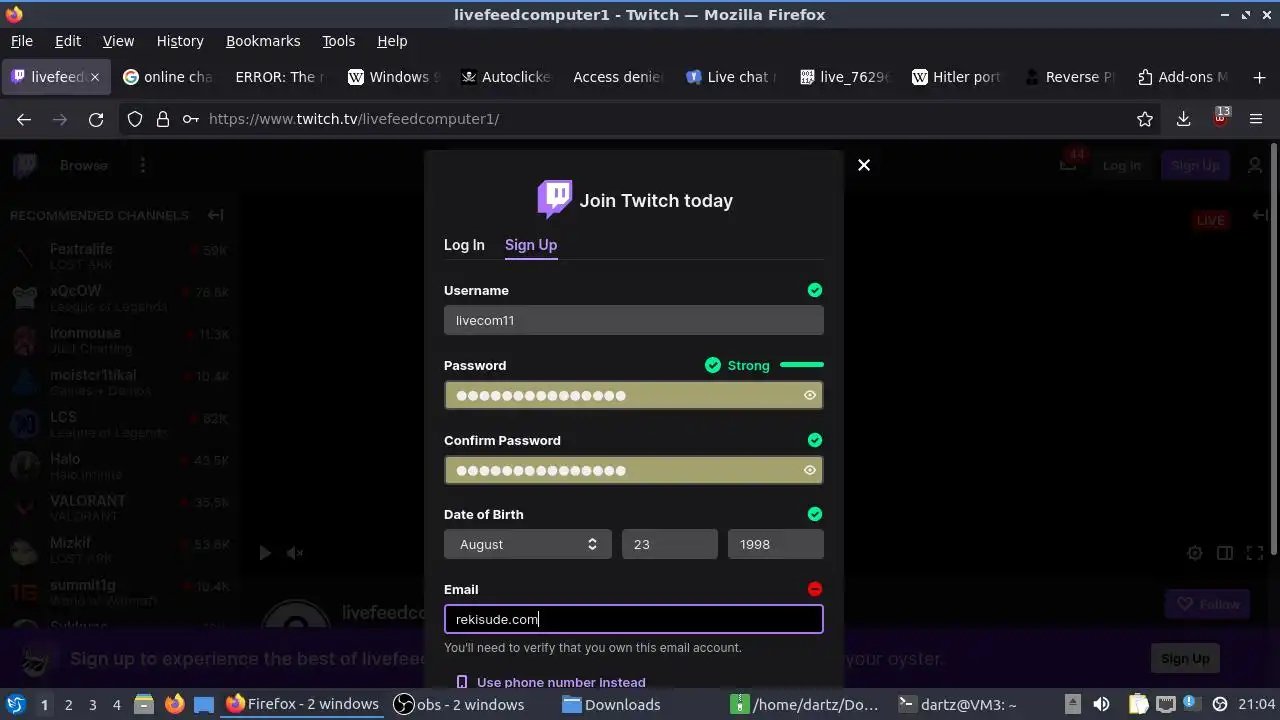Click the birth day field showing 23
The height and width of the screenshot is (720, 1280).
(x=670, y=544)
